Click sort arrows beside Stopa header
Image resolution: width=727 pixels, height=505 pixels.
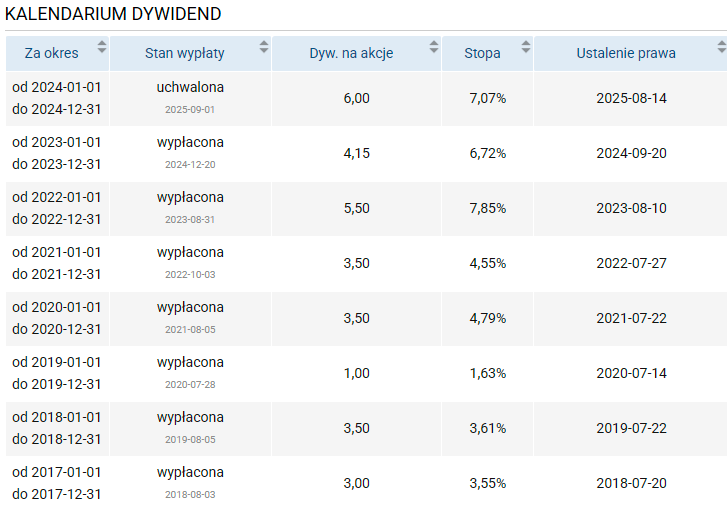pyautogui.click(x=526, y=47)
